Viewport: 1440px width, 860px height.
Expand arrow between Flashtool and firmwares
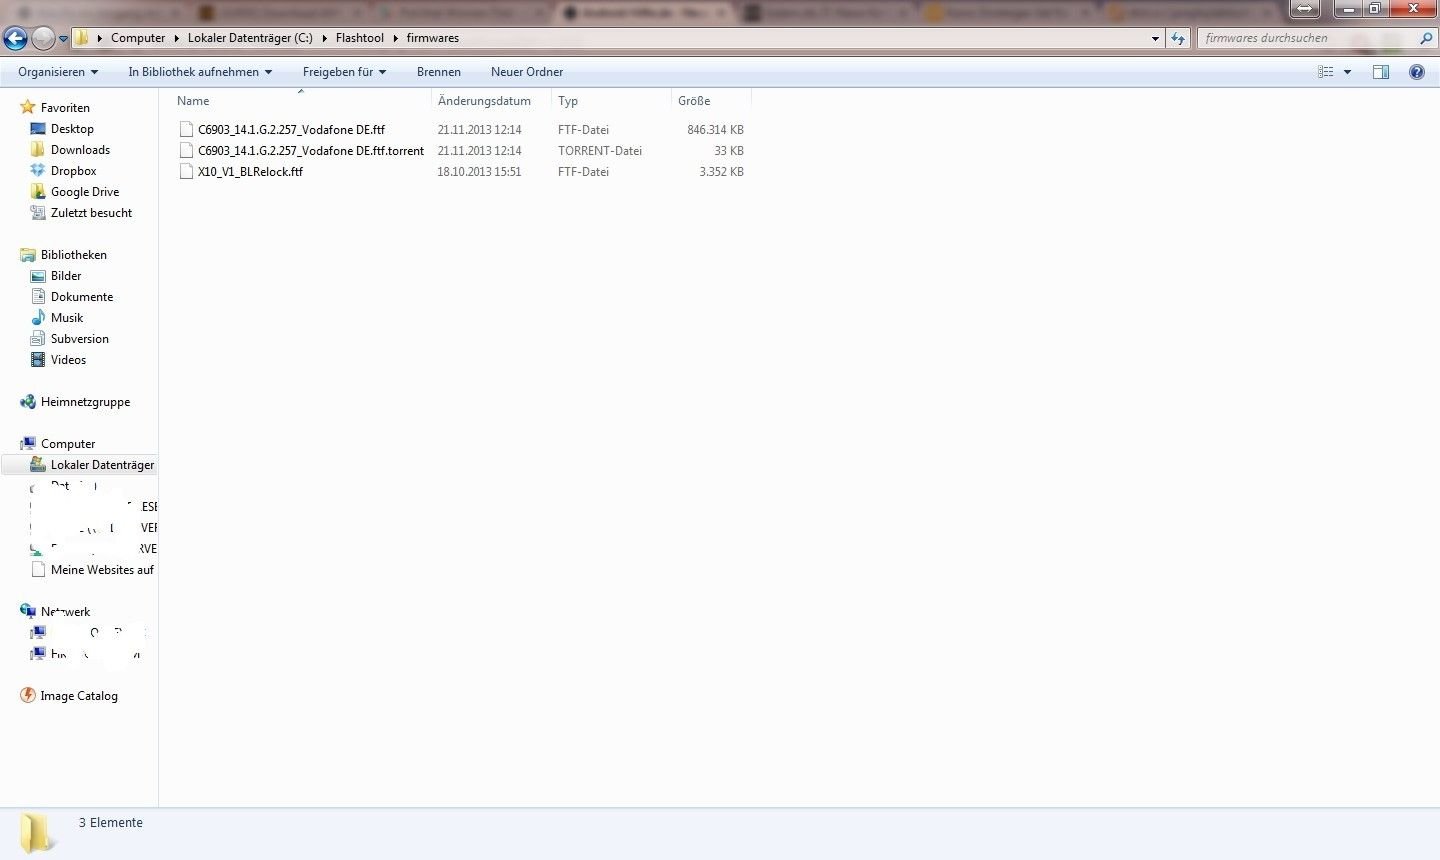pyautogui.click(x=395, y=38)
